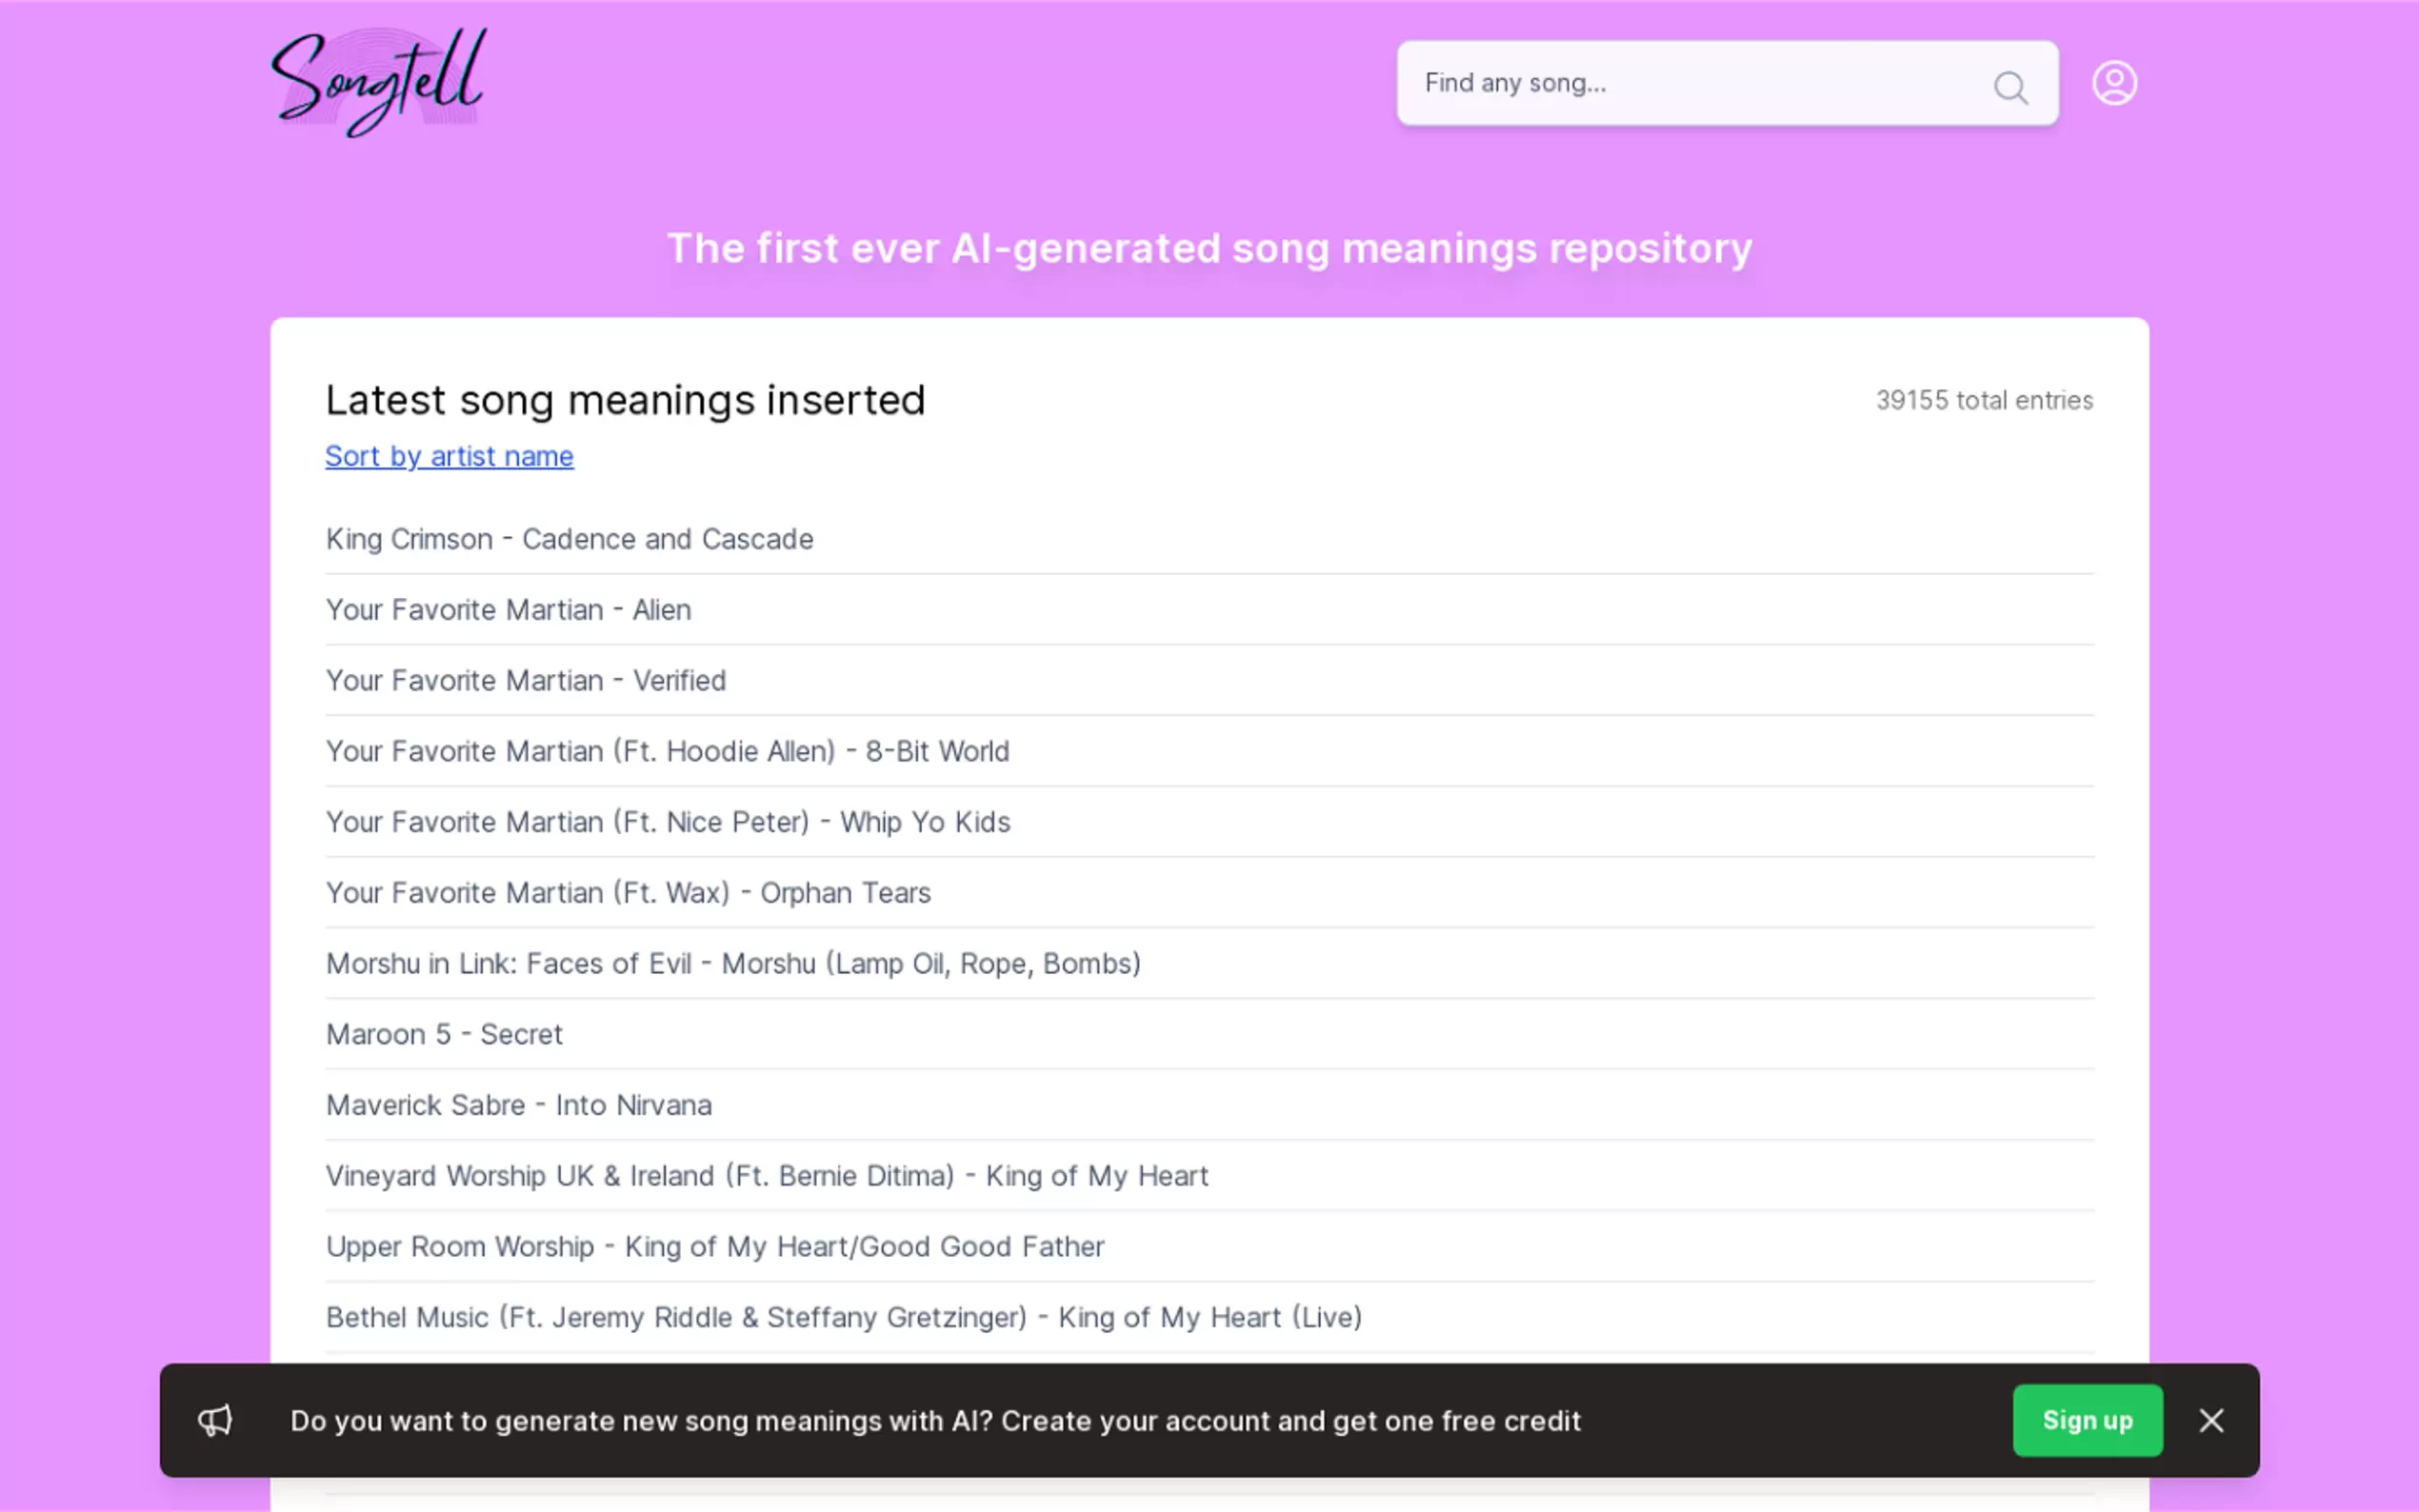Open the user account icon

coord(2114,83)
